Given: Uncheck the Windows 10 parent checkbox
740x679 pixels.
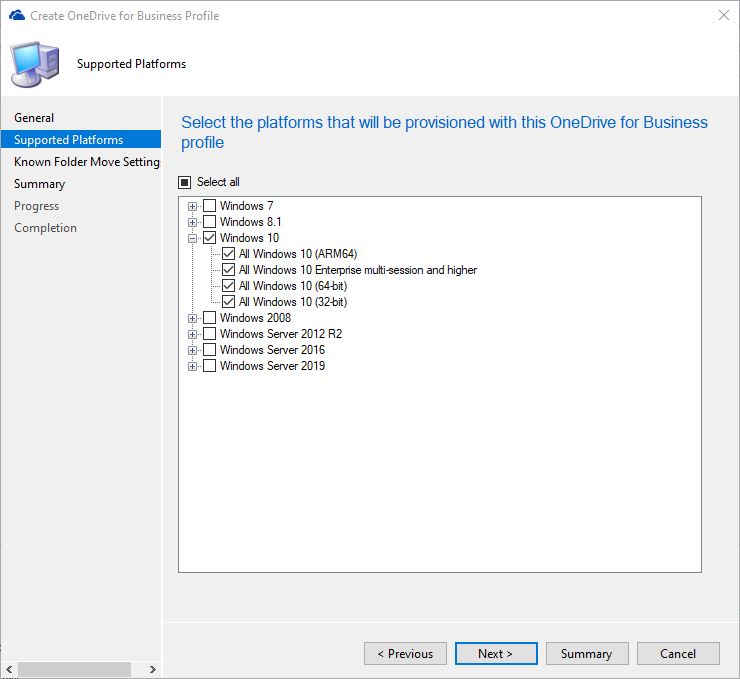Looking at the screenshot, I should (x=210, y=238).
